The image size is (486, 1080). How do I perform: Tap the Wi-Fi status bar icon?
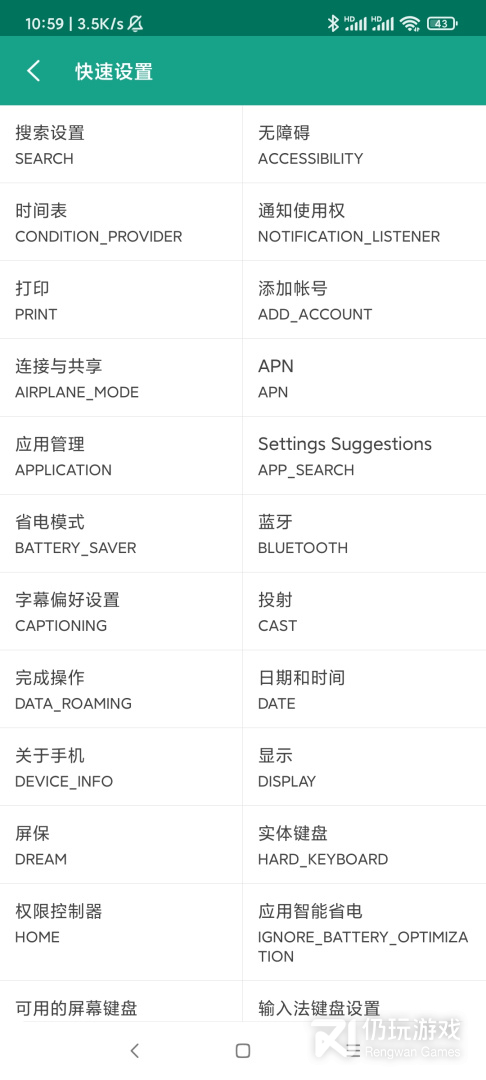tap(410, 23)
